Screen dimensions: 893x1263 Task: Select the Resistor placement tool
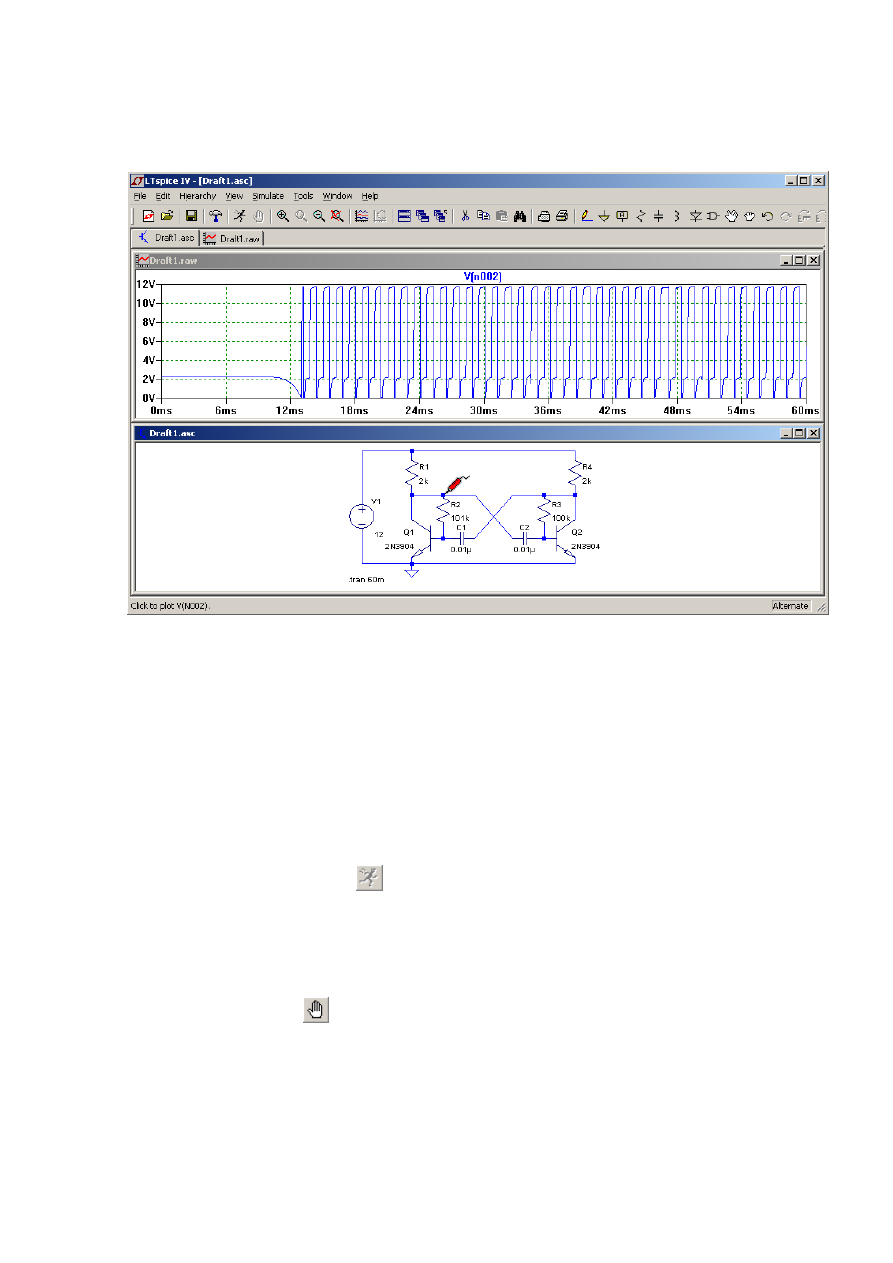point(640,215)
